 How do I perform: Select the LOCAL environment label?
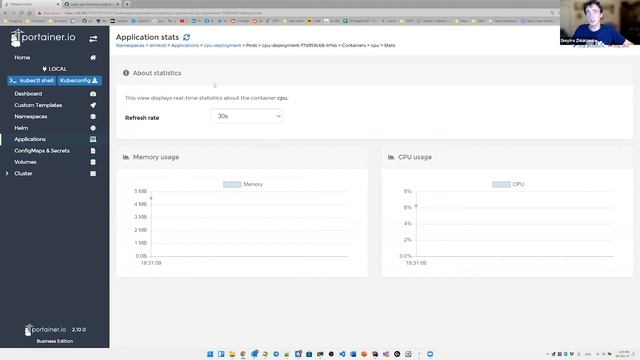(54, 69)
